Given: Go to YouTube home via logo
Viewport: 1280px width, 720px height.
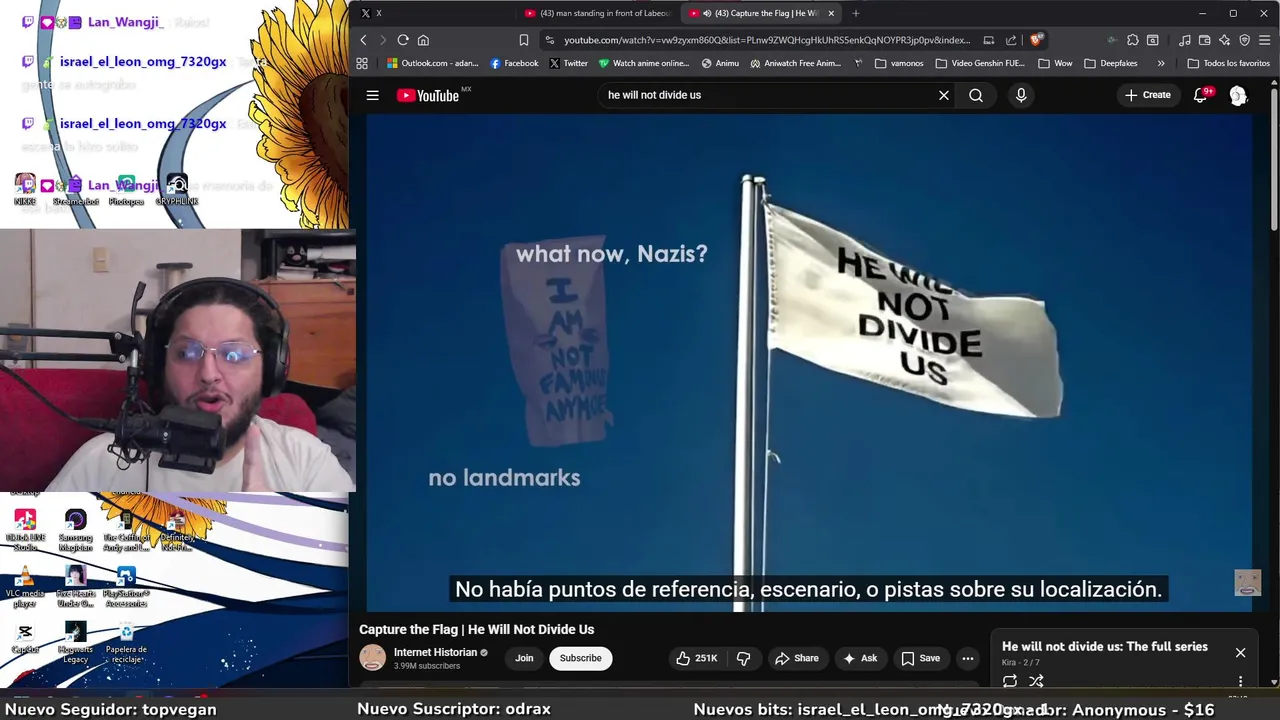Looking at the screenshot, I should [428, 95].
